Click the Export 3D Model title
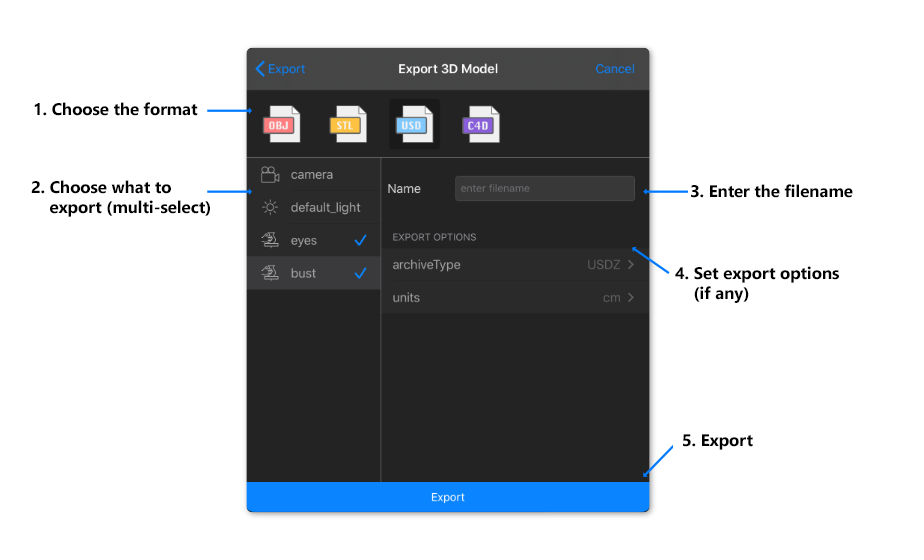924x560 pixels. [448, 68]
